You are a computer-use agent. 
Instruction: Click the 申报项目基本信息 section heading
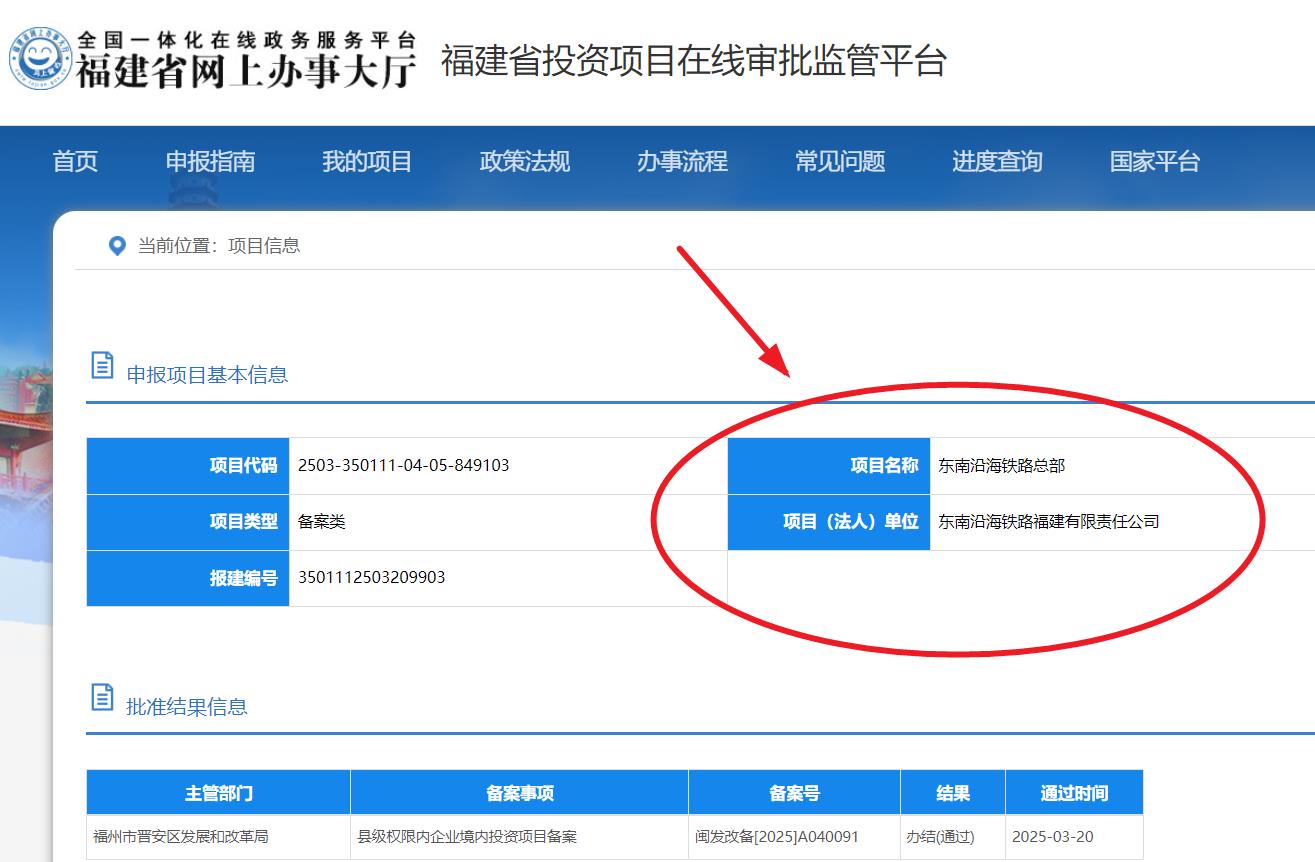pos(207,375)
